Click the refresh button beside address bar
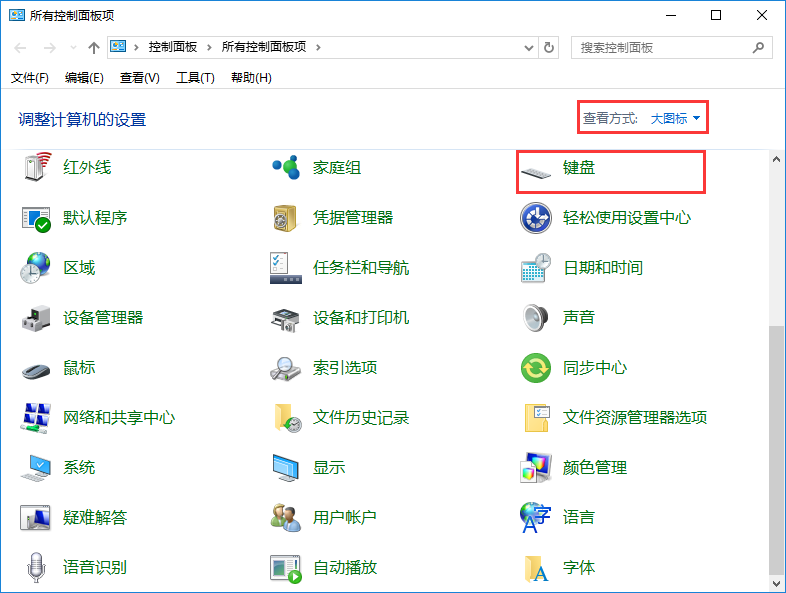Image resolution: width=786 pixels, height=593 pixels. [549, 47]
